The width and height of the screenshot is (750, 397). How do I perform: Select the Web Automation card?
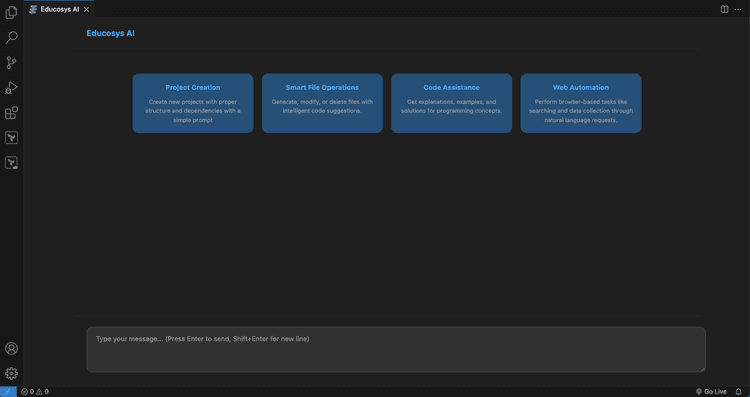point(581,103)
